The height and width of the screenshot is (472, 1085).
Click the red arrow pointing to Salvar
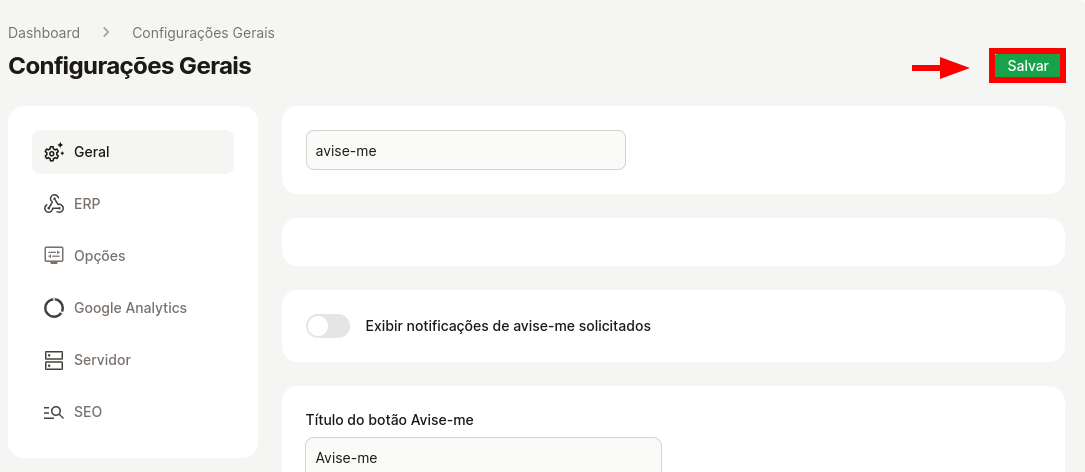(x=943, y=67)
